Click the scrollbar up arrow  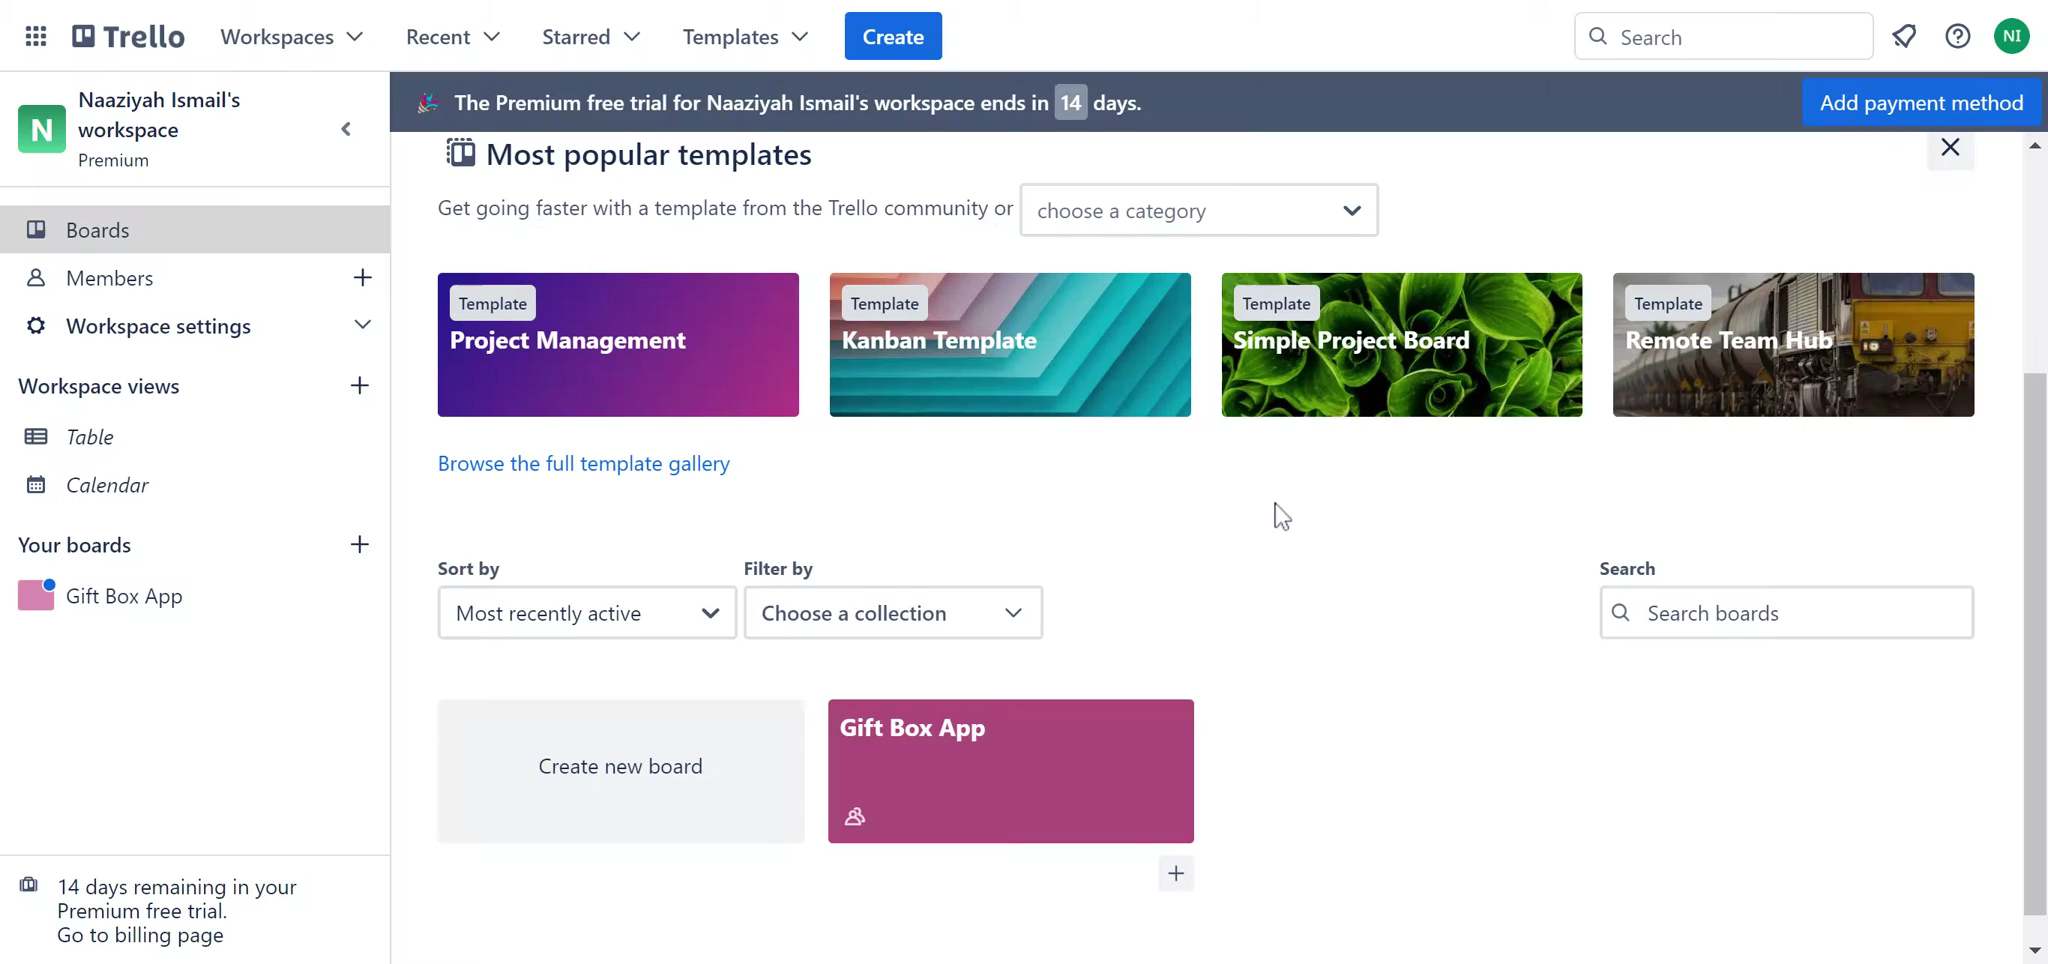pyautogui.click(x=2035, y=146)
